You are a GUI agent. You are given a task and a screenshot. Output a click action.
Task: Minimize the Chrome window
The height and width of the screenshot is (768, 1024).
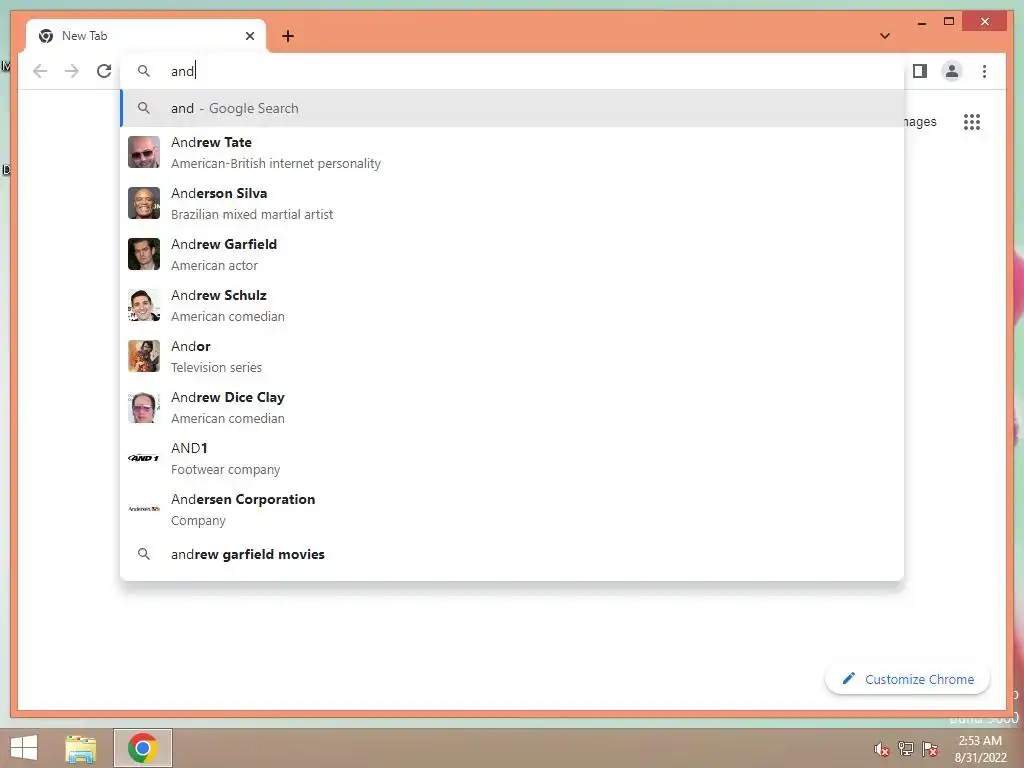pyautogui.click(x=921, y=22)
